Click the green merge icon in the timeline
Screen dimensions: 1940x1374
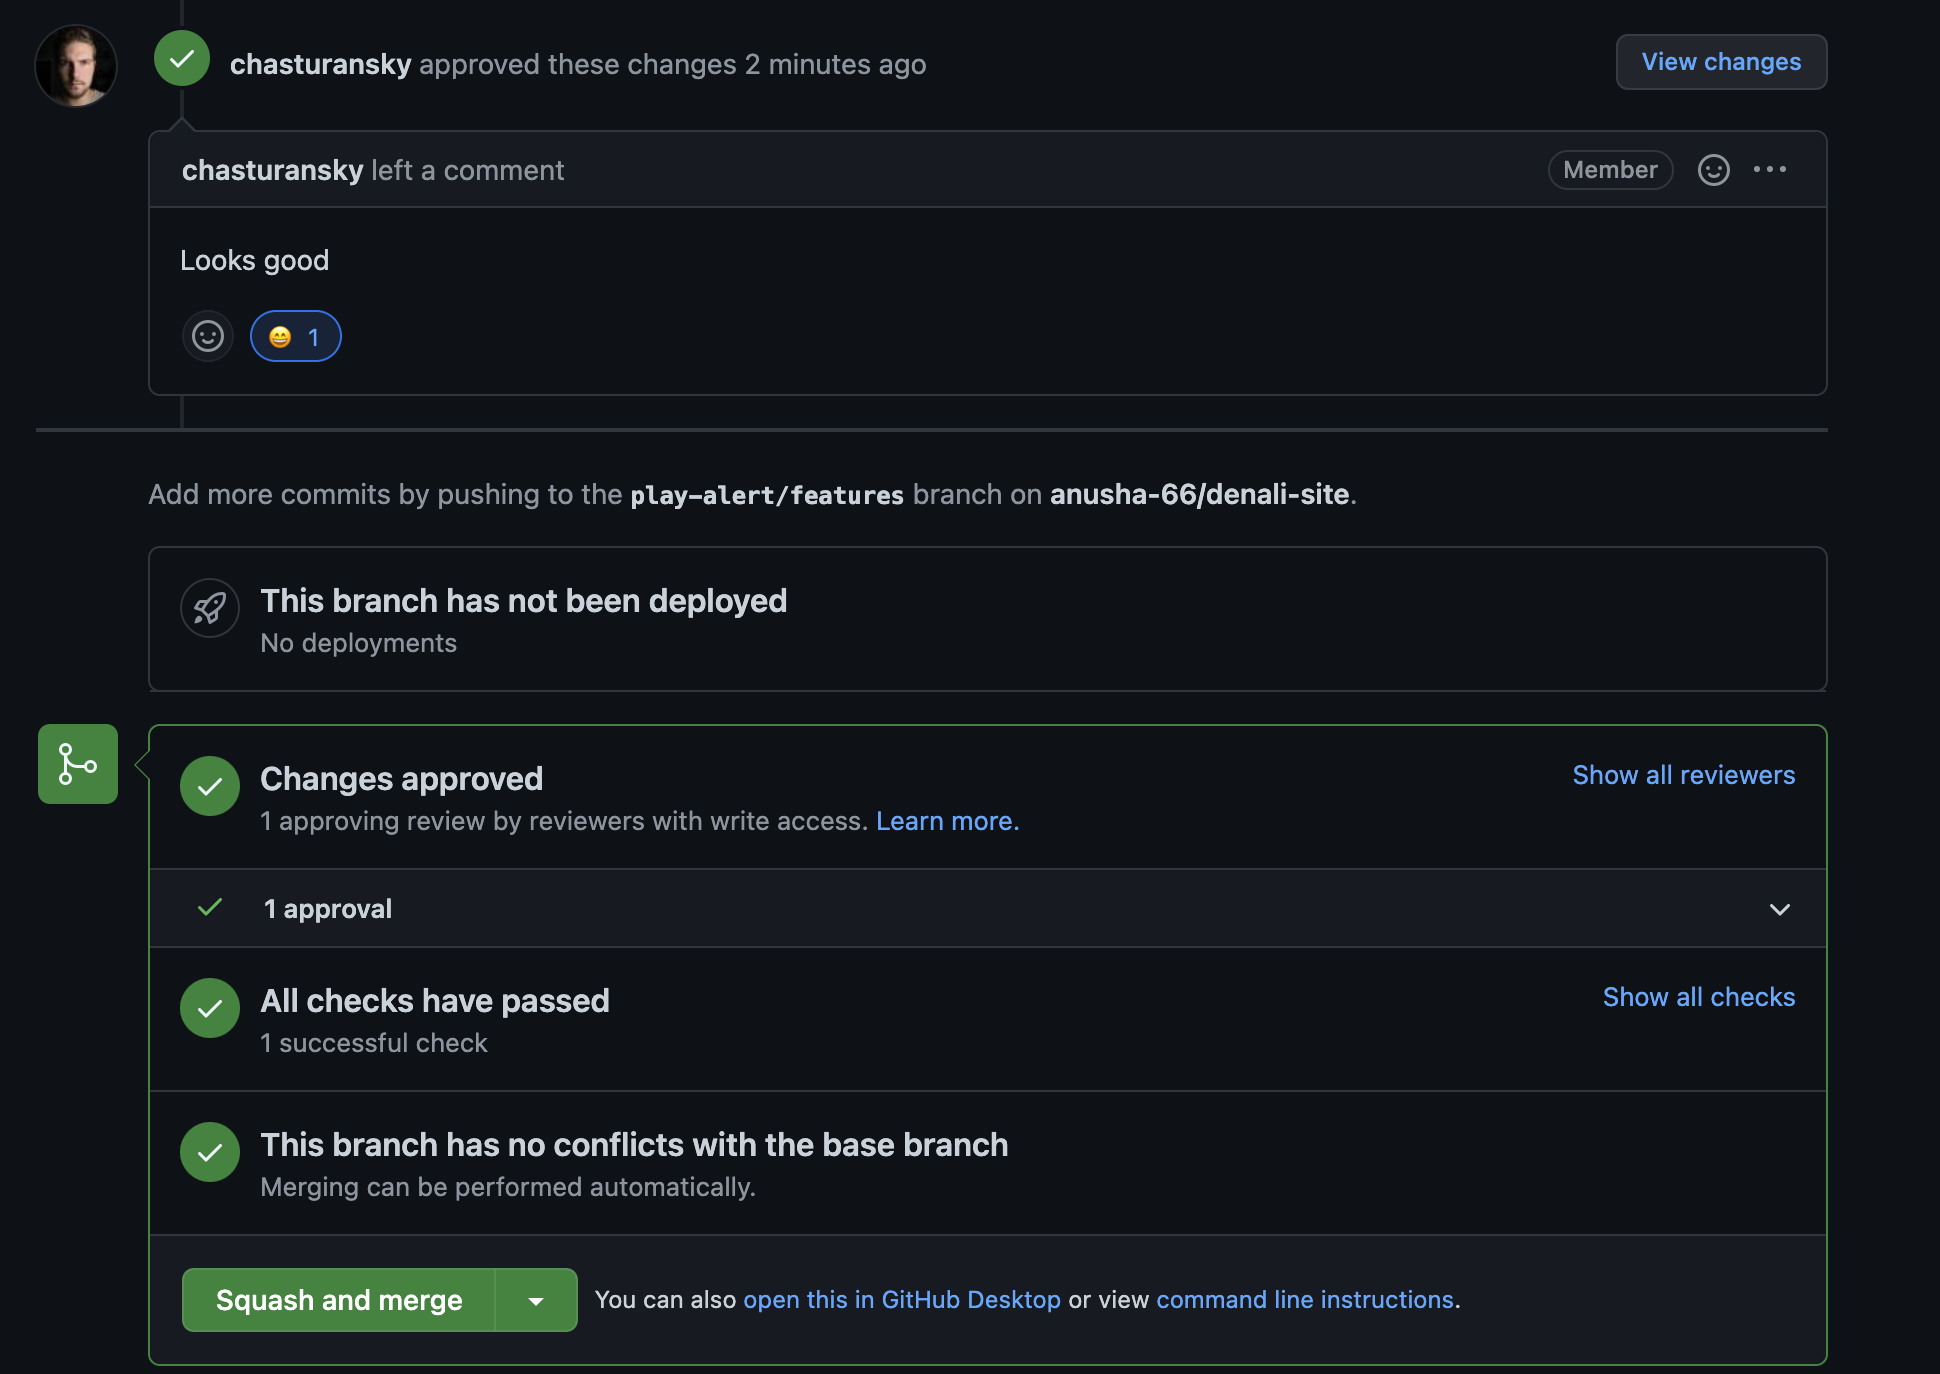coord(77,764)
